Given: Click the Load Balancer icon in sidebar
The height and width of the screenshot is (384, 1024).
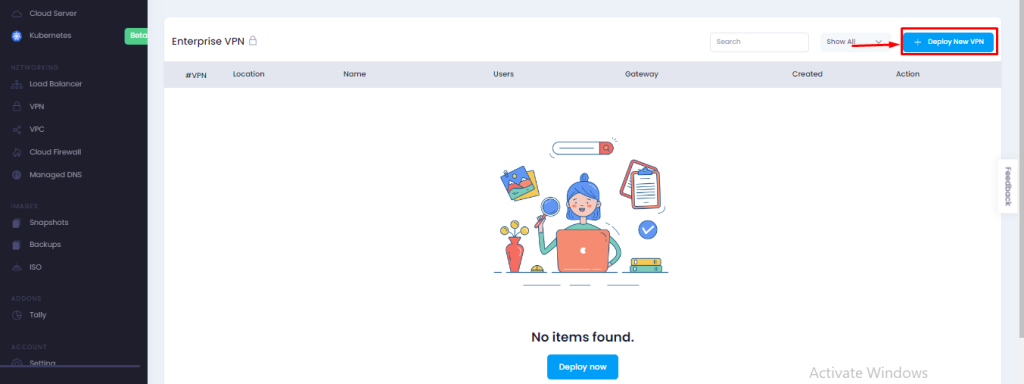Looking at the screenshot, I should point(17,84).
